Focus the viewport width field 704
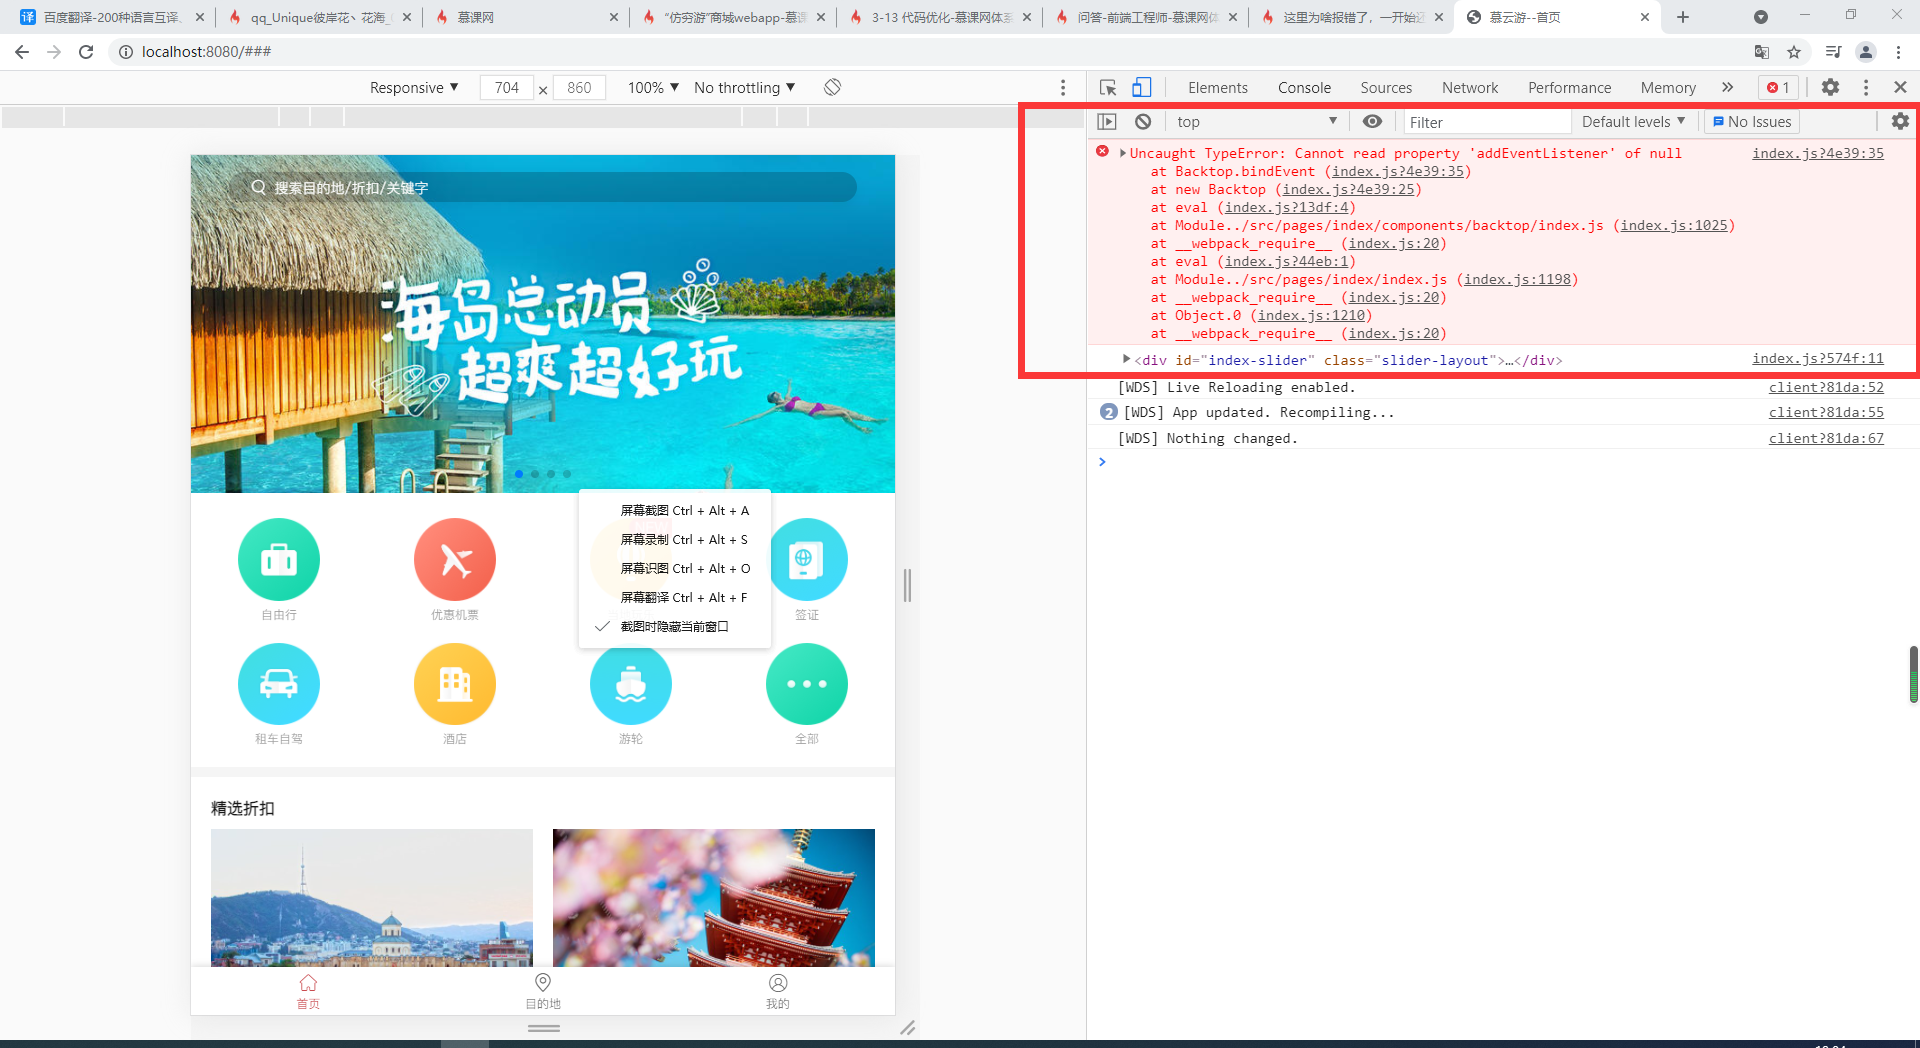 tap(507, 88)
